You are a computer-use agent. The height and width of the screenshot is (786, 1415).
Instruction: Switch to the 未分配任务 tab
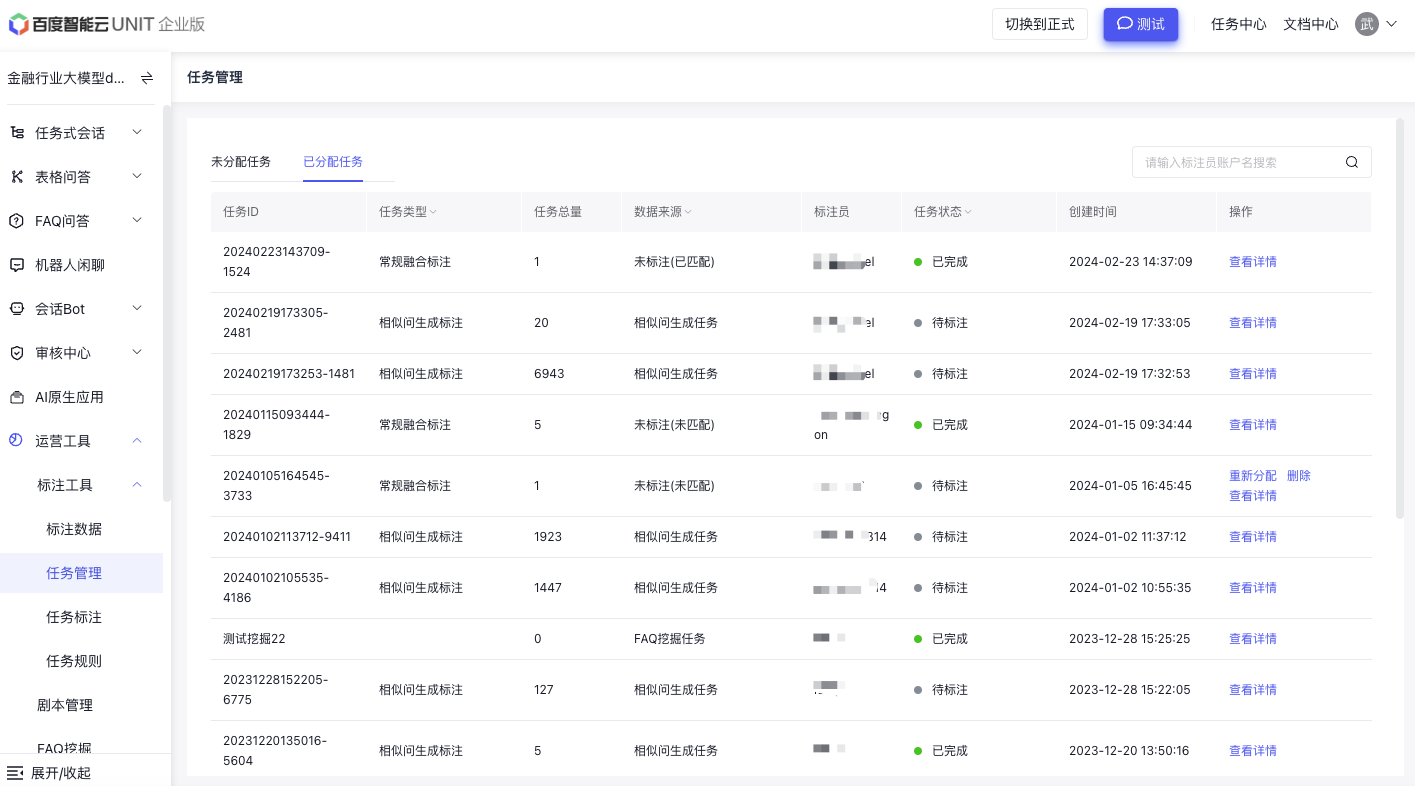[x=241, y=161]
